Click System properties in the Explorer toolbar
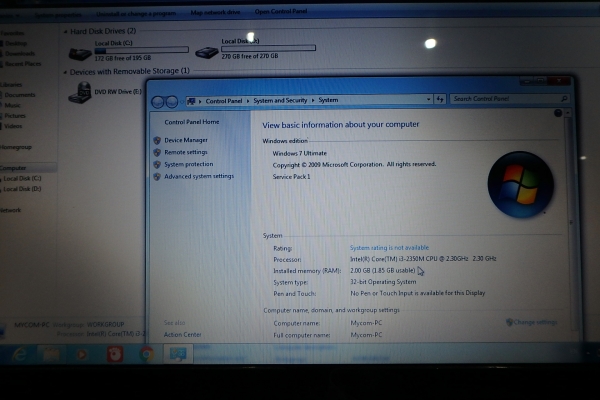This screenshot has width=600, height=400. tap(58, 15)
